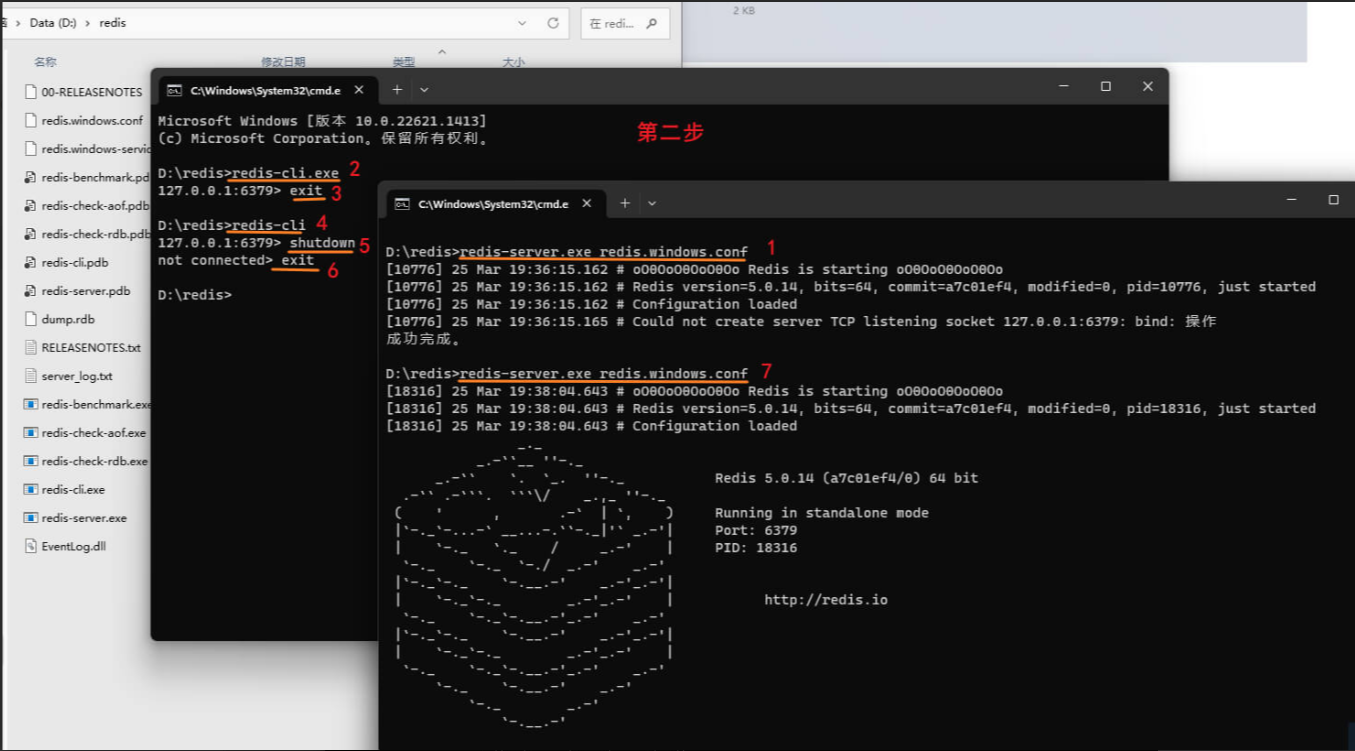1355x751 pixels.
Task: Close the tab in the redis-server terminal
Action: point(587,204)
